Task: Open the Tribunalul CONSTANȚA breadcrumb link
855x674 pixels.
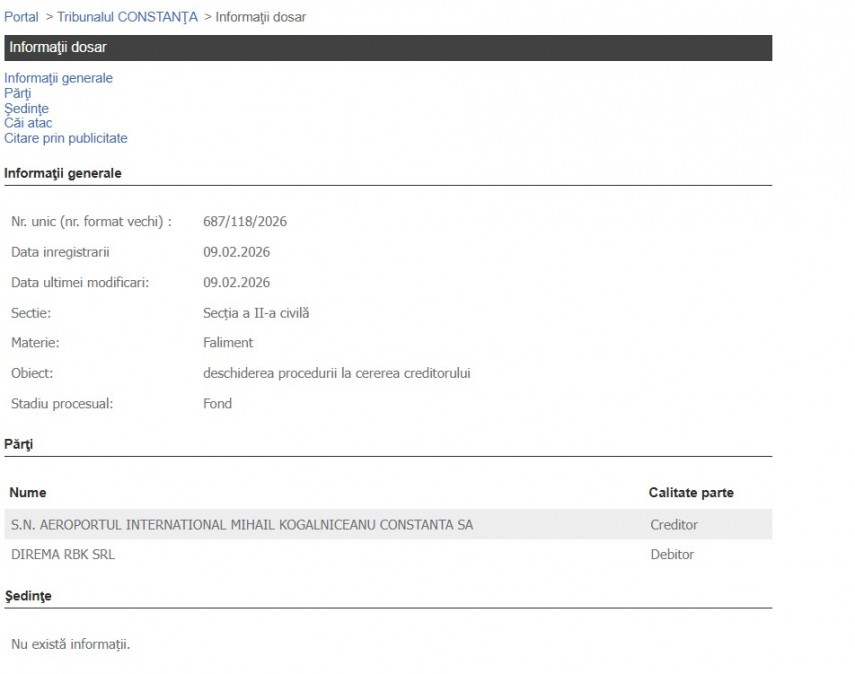Action: coord(127,17)
